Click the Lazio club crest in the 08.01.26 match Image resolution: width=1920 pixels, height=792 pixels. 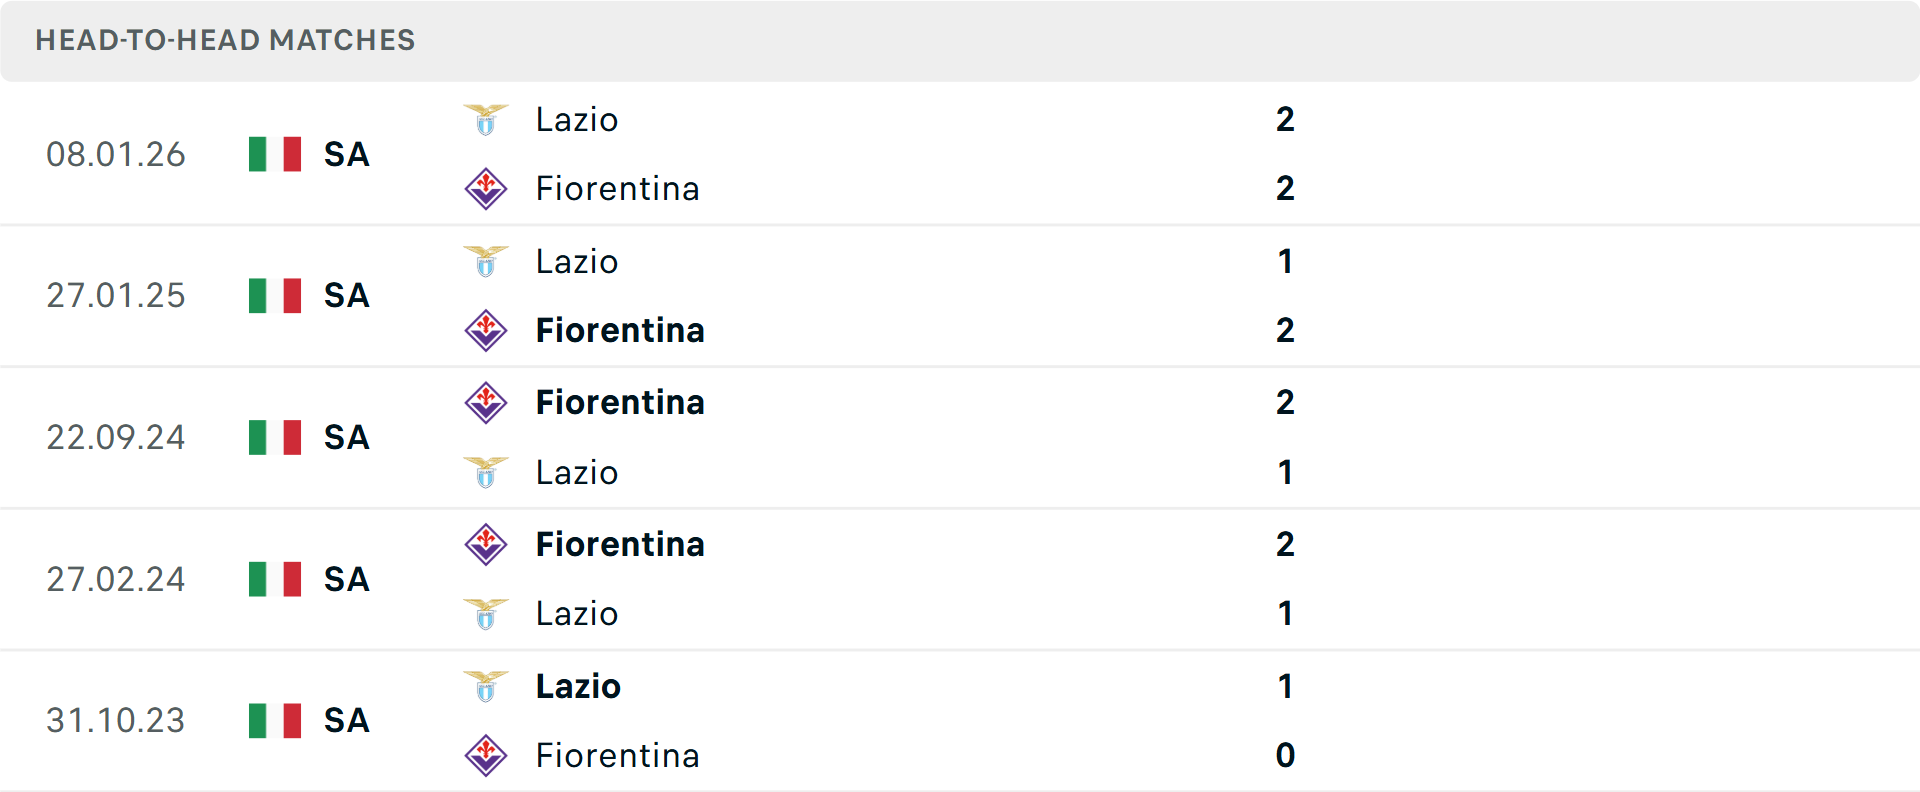pos(486,119)
